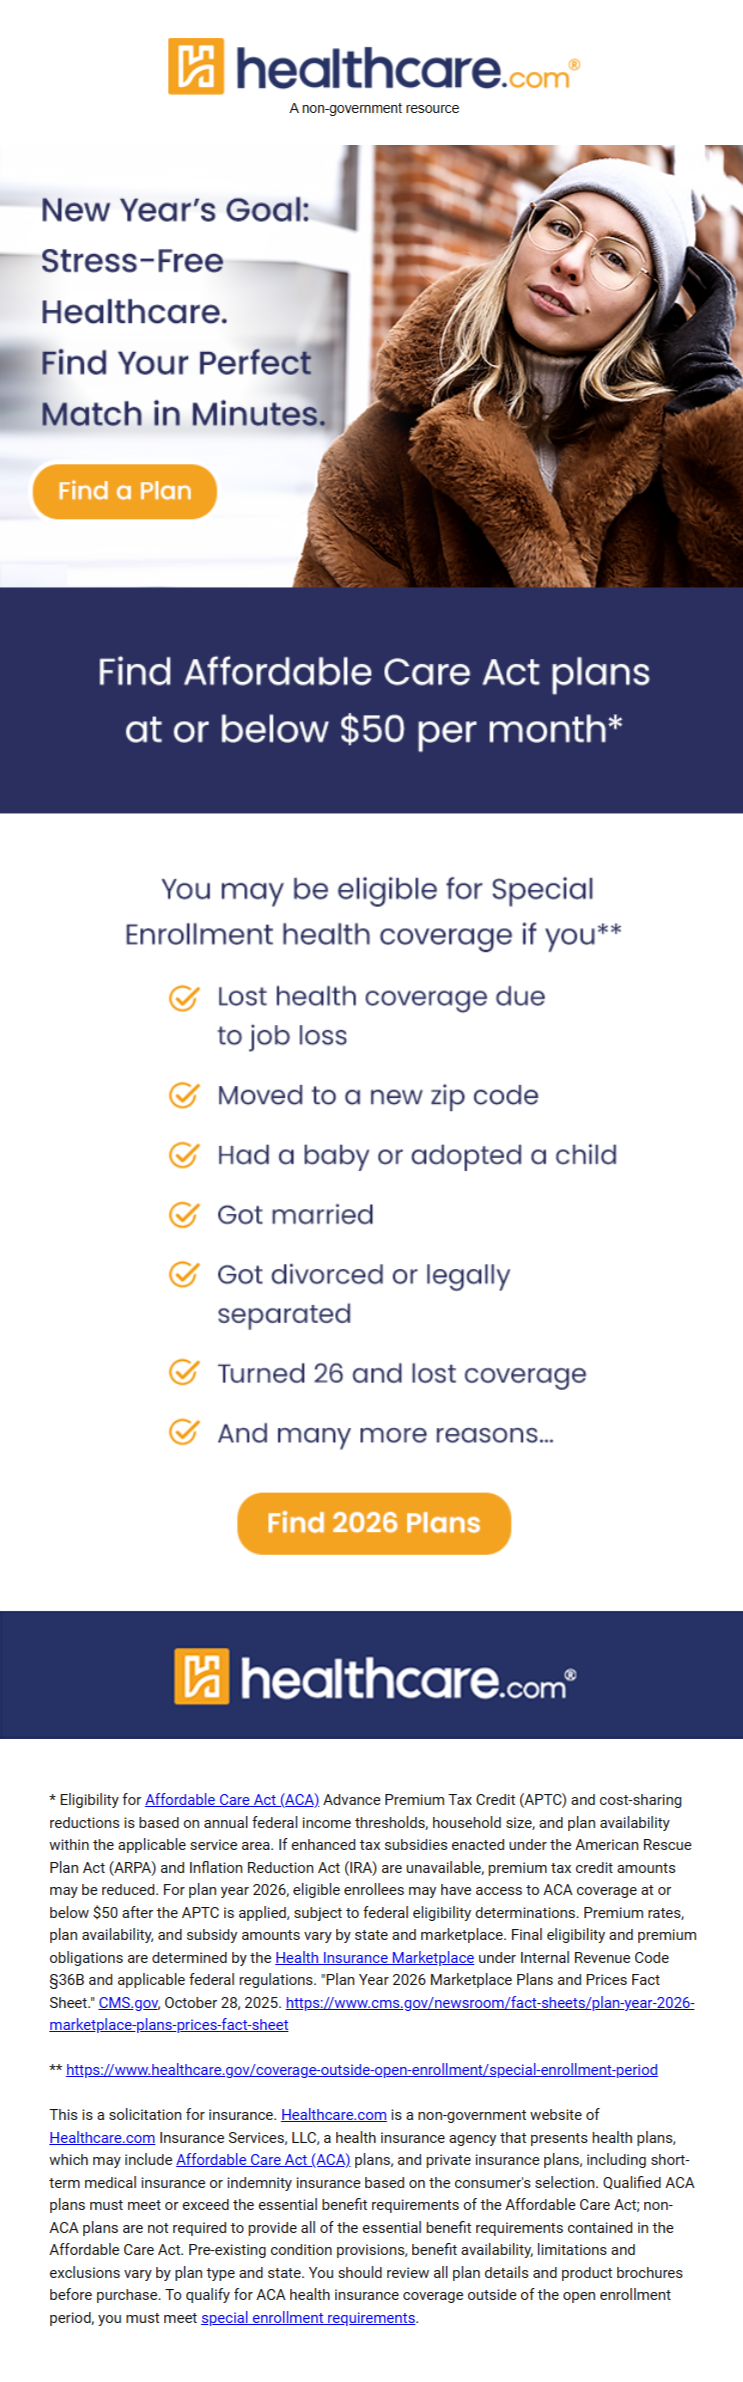Click checkmark icon beside Got divorced
Screen dimensions: 743x2382
[183, 1274]
